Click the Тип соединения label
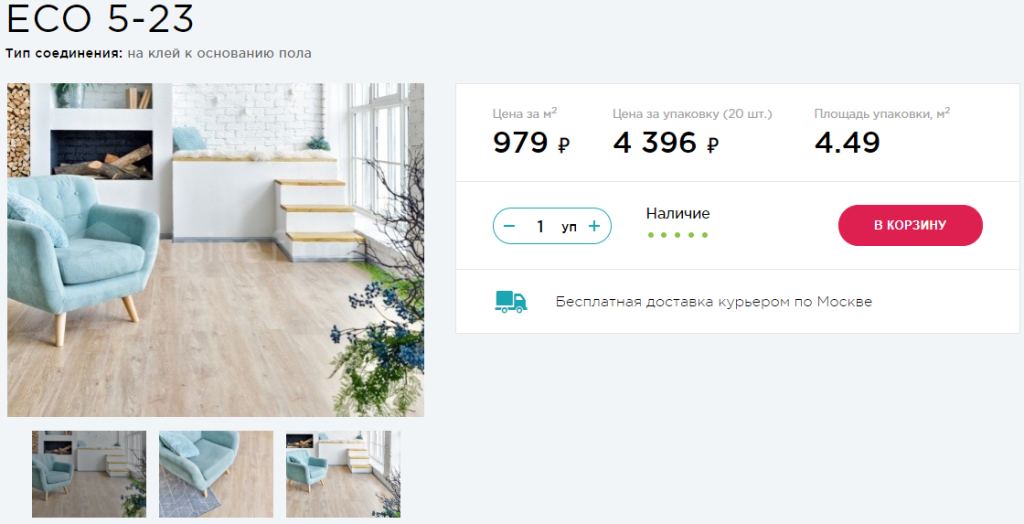Image resolution: width=1024 pixels, height=524 pixels. click(64, 54)
